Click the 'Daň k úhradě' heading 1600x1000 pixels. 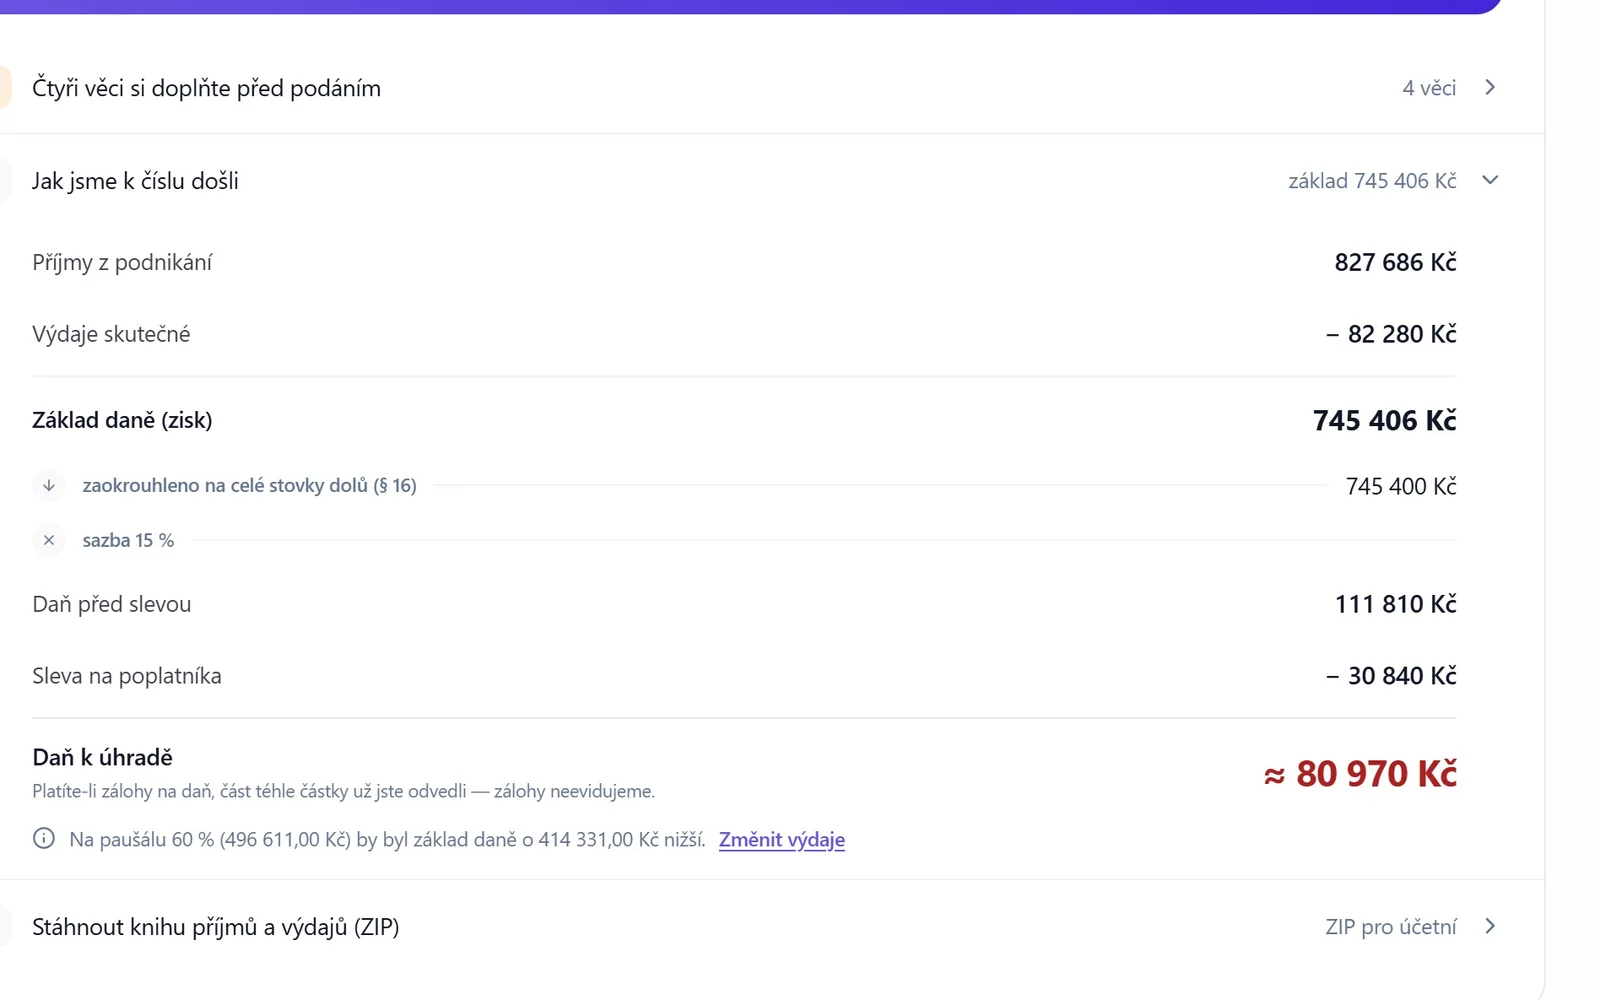(102, 757)
